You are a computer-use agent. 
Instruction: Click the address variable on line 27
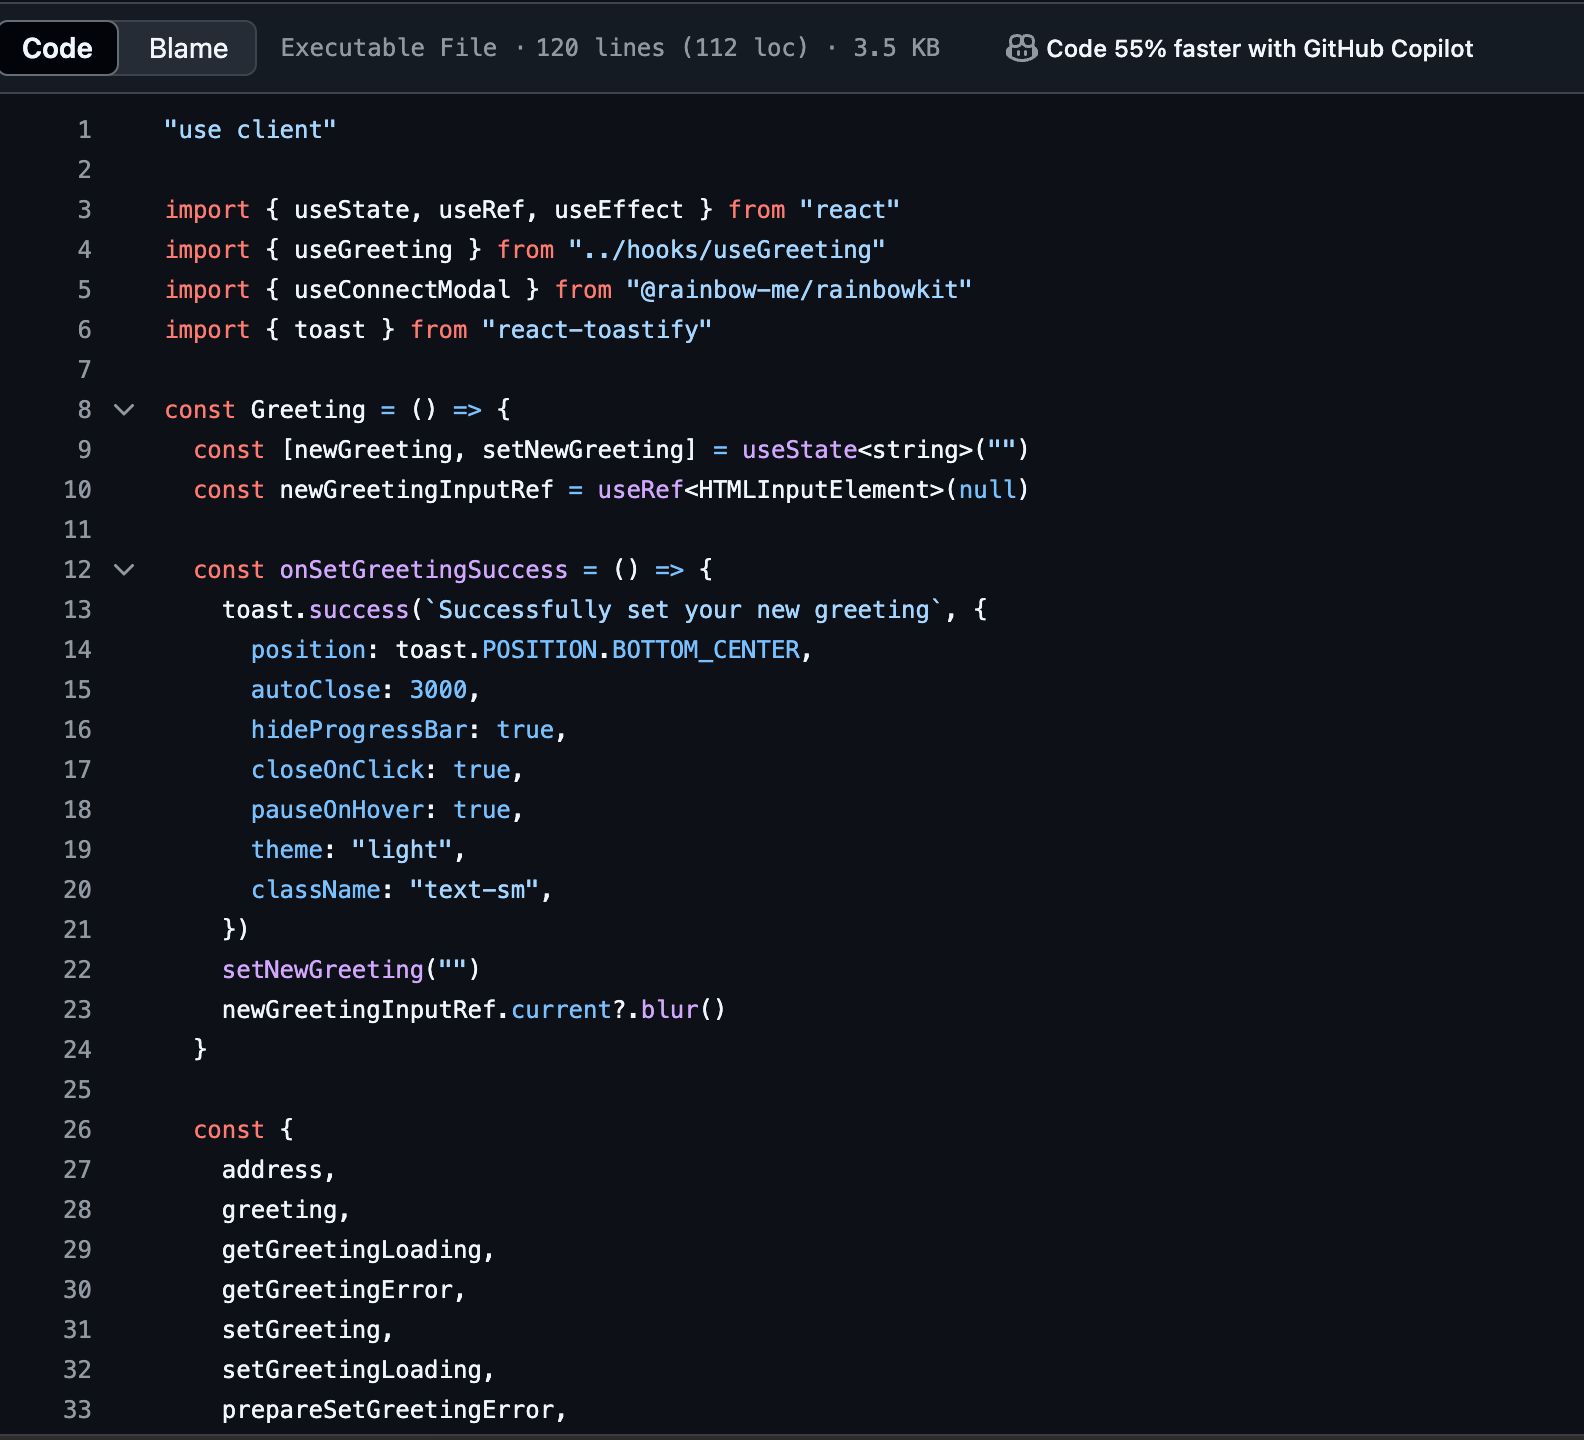click(272, 1169)
